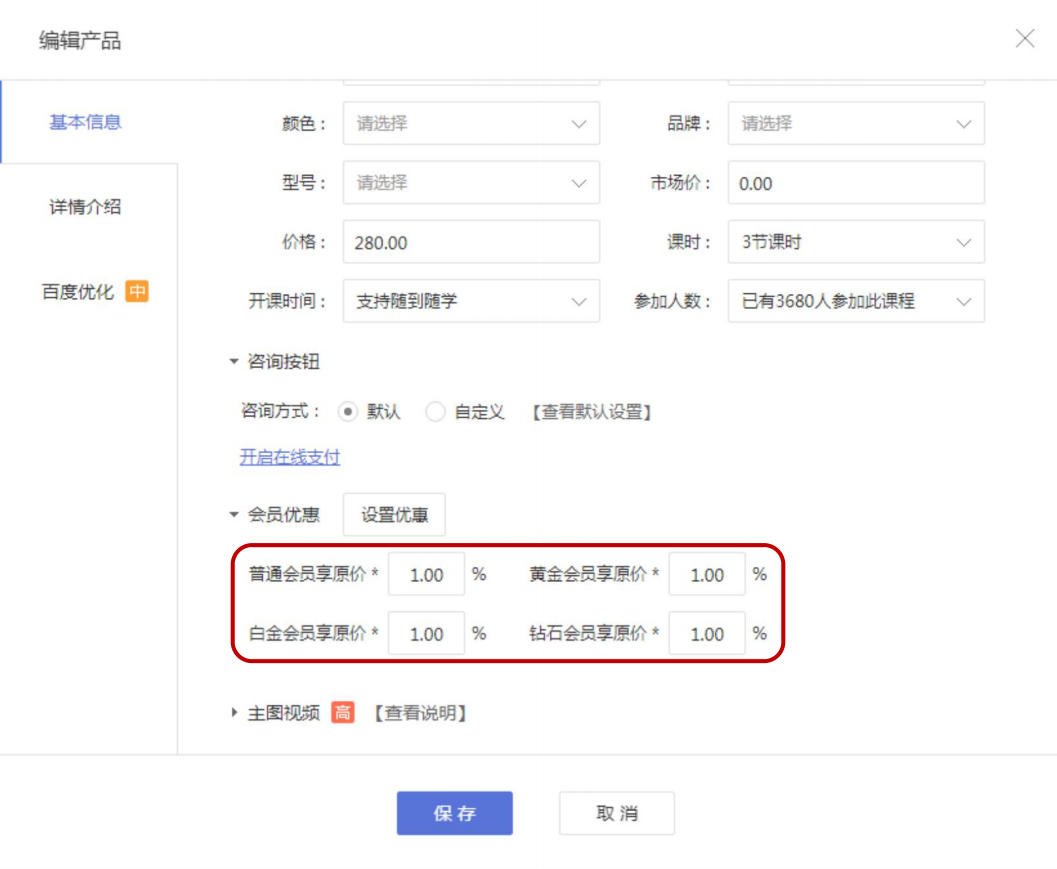Click the 设置优惠 button
The height and width of the screenshot is (869, 1057).
(394, 515)
